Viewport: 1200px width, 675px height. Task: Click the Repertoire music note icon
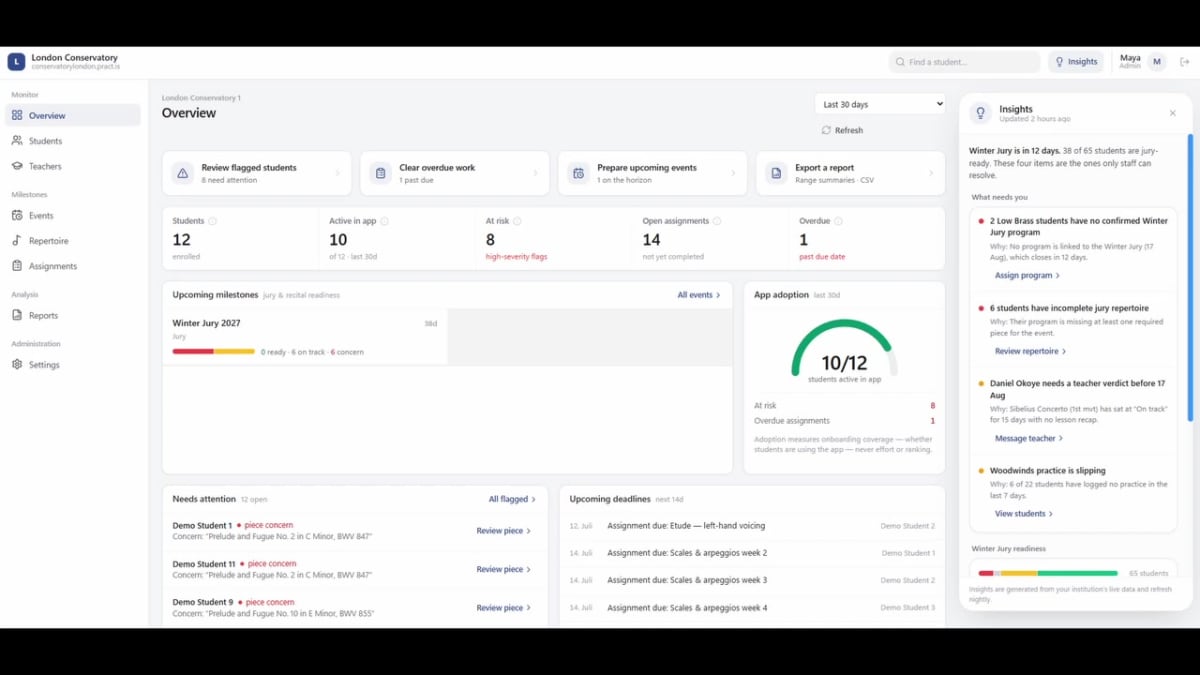click(17, 241)
